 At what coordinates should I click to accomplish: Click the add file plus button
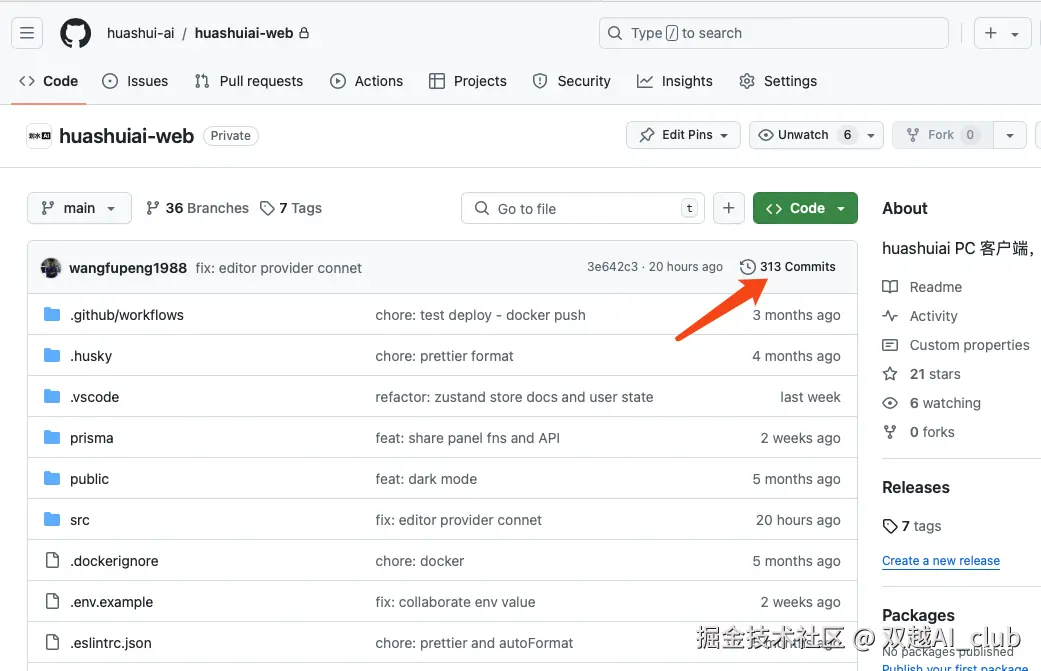pos(729,208)
